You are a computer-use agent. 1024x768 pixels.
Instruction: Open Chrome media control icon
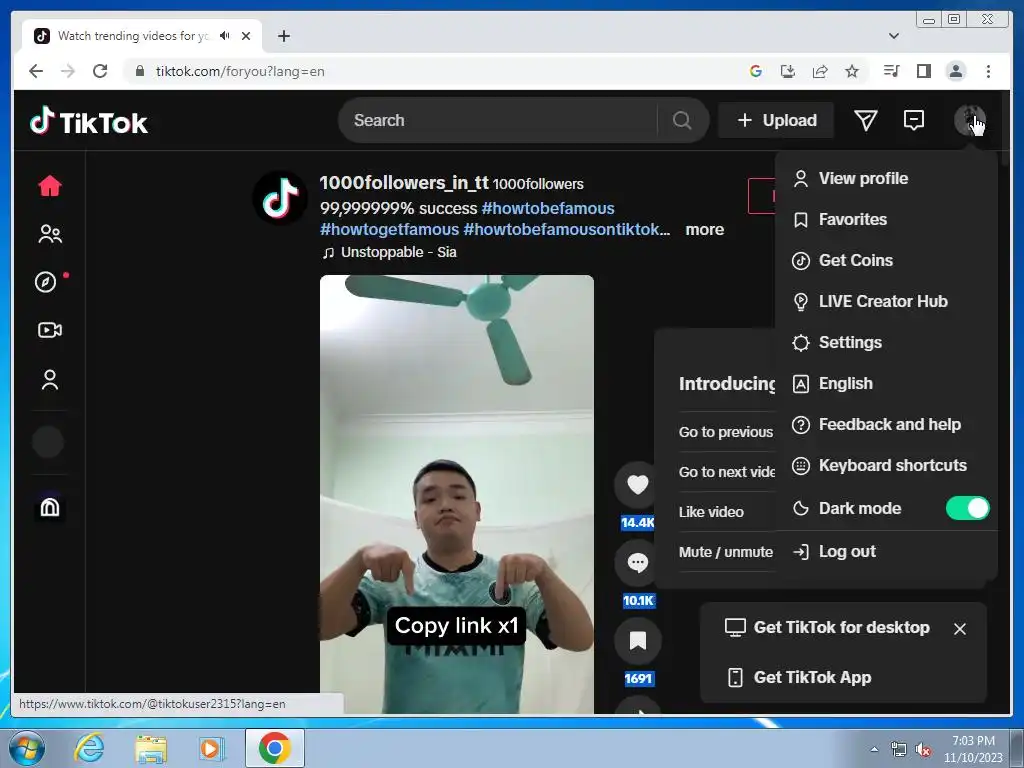click(891, 71)
